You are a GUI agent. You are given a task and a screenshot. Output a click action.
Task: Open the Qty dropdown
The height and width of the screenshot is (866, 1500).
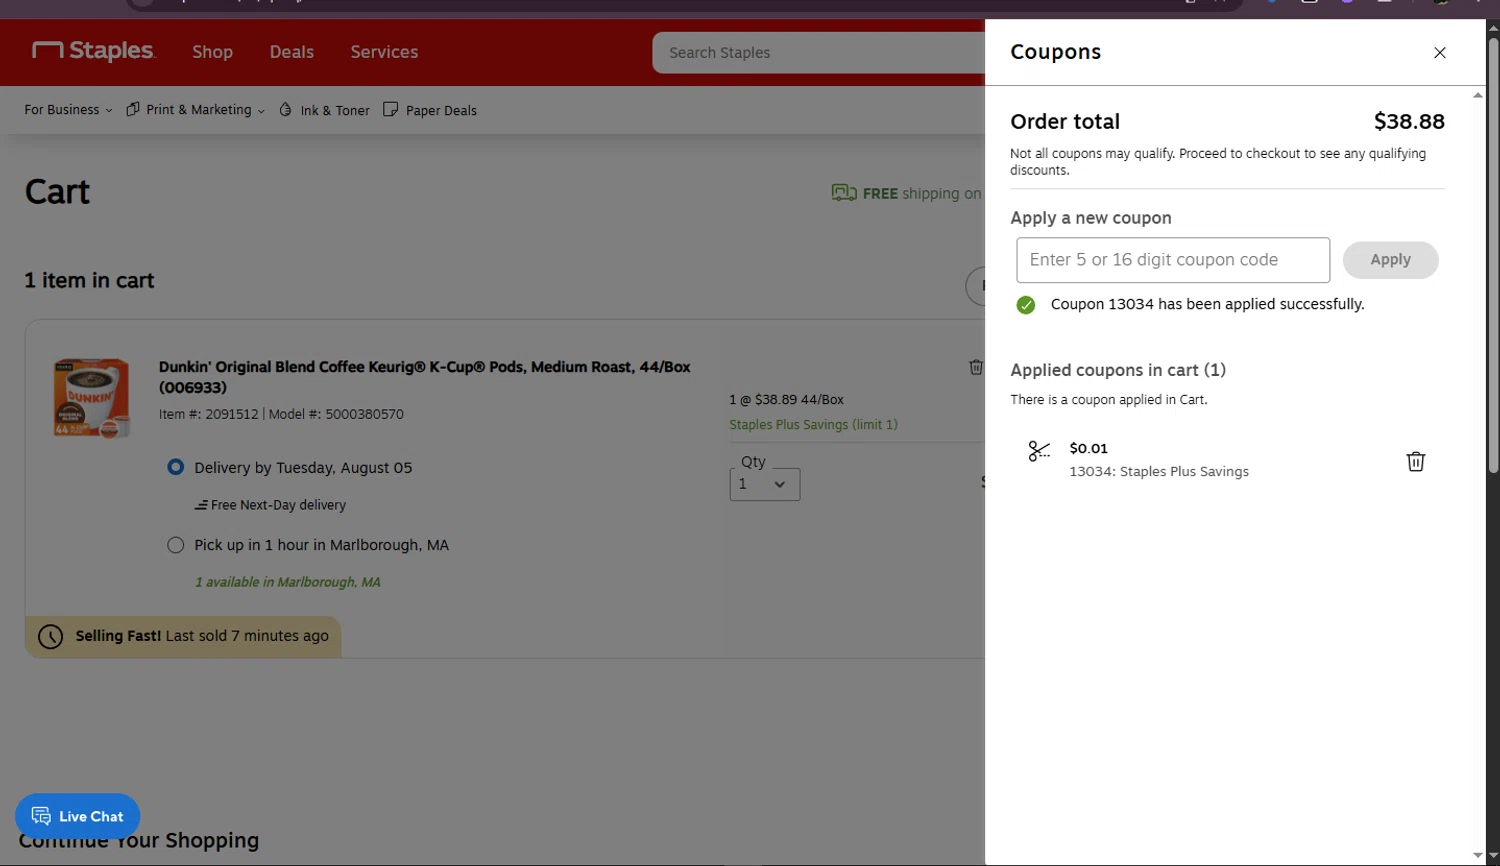coord(765,484)
